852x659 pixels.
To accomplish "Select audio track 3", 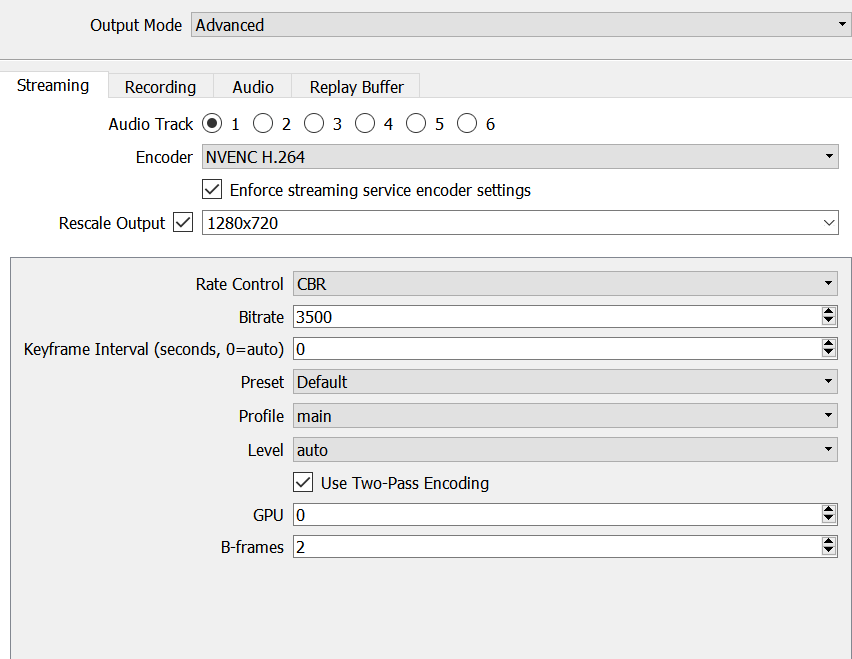I will click(x=314, y=123).
